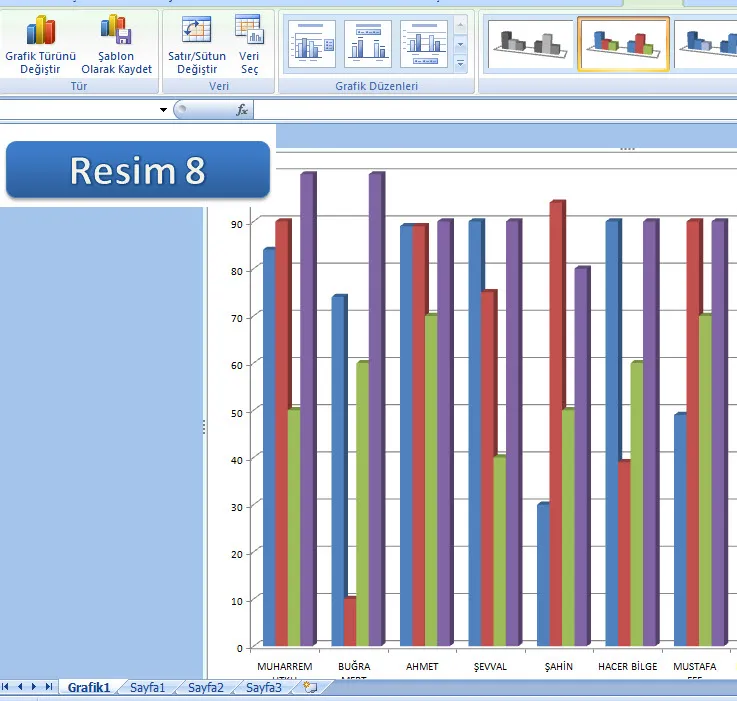The width and height of the screenshot is (737, 701).
Task: Open the Name Box dropdown arrow
Action: tap(163, 110)
